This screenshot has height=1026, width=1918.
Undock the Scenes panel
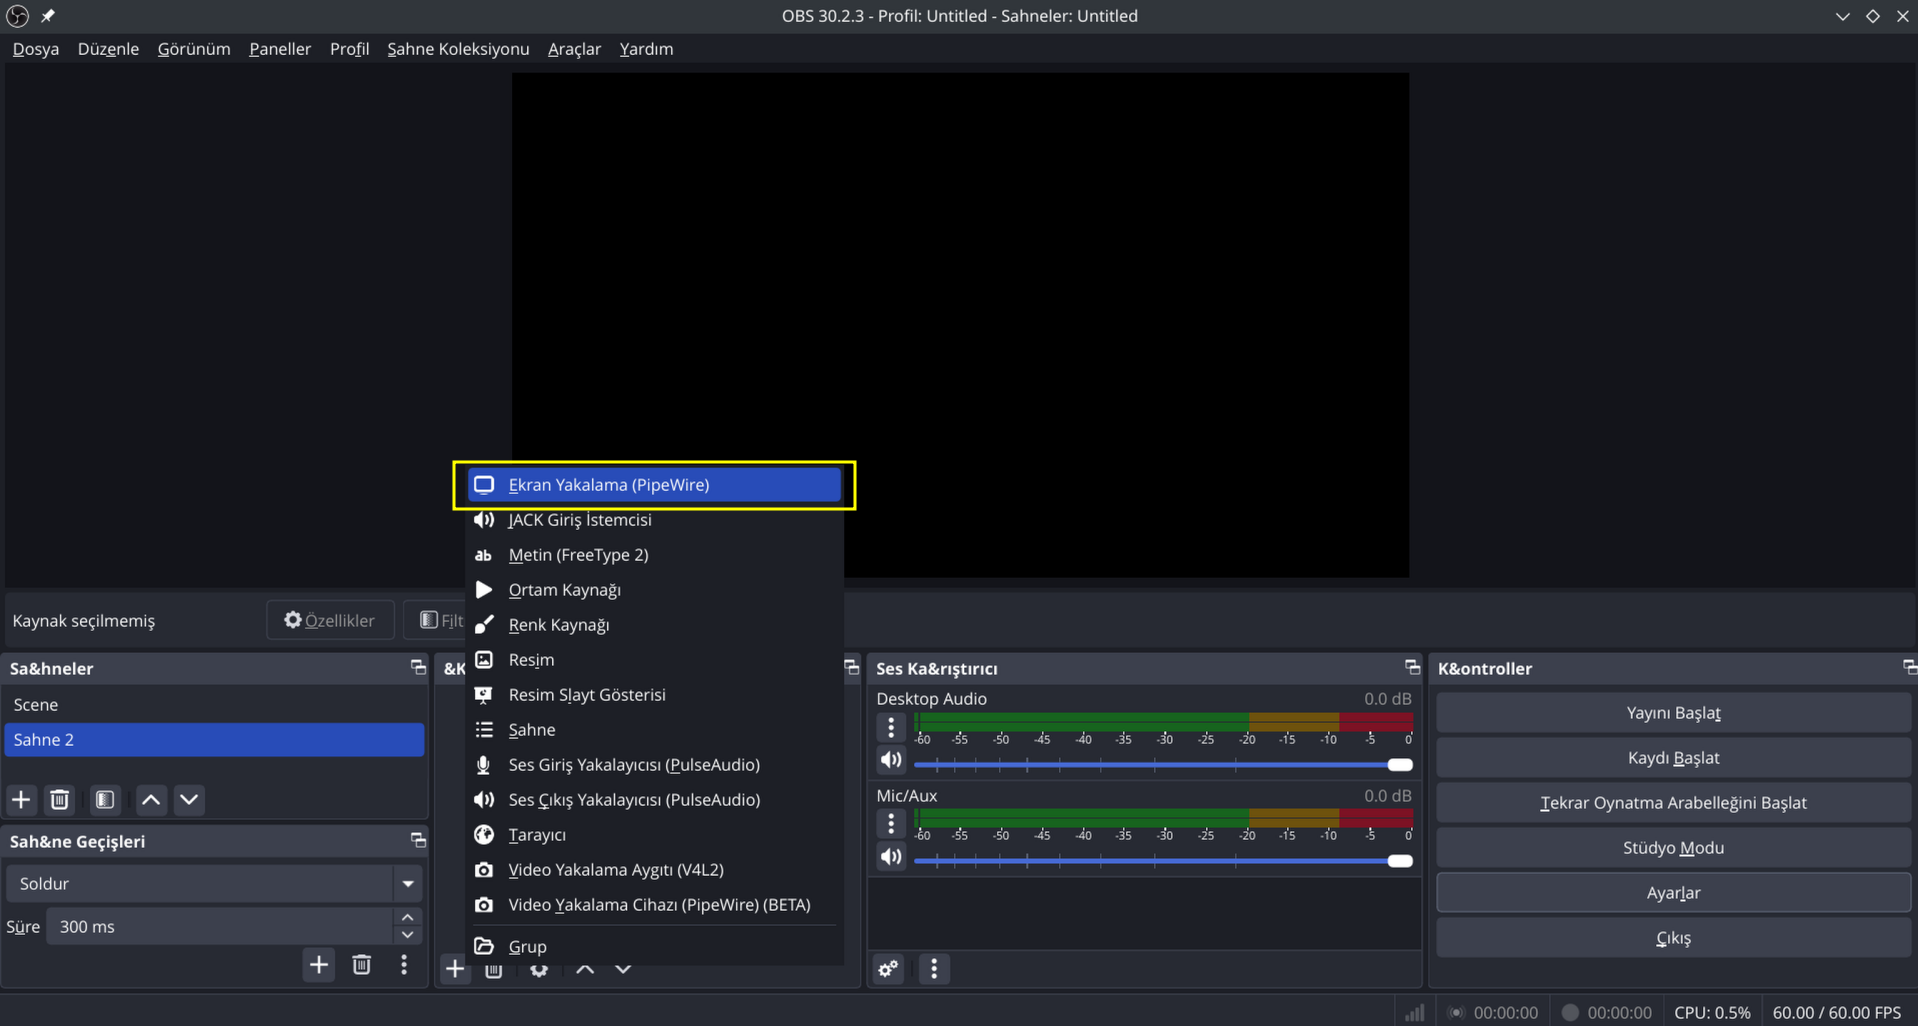pyautogui.click(x=418, y=668)
